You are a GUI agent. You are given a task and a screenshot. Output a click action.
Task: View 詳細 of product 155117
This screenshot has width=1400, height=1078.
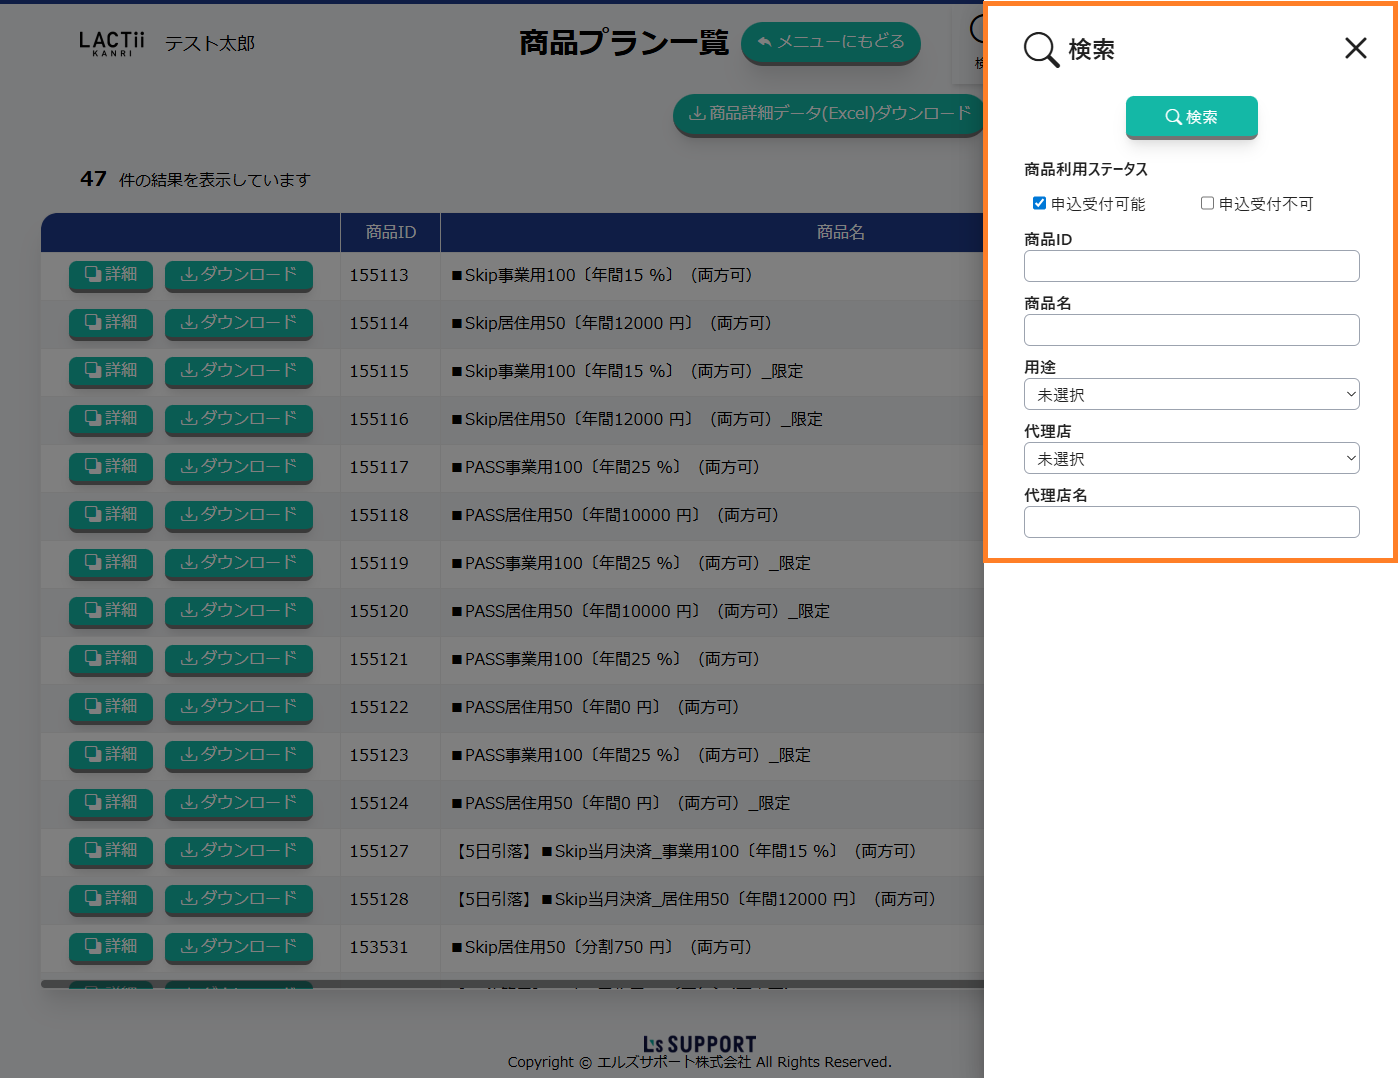tap(111, 467)
